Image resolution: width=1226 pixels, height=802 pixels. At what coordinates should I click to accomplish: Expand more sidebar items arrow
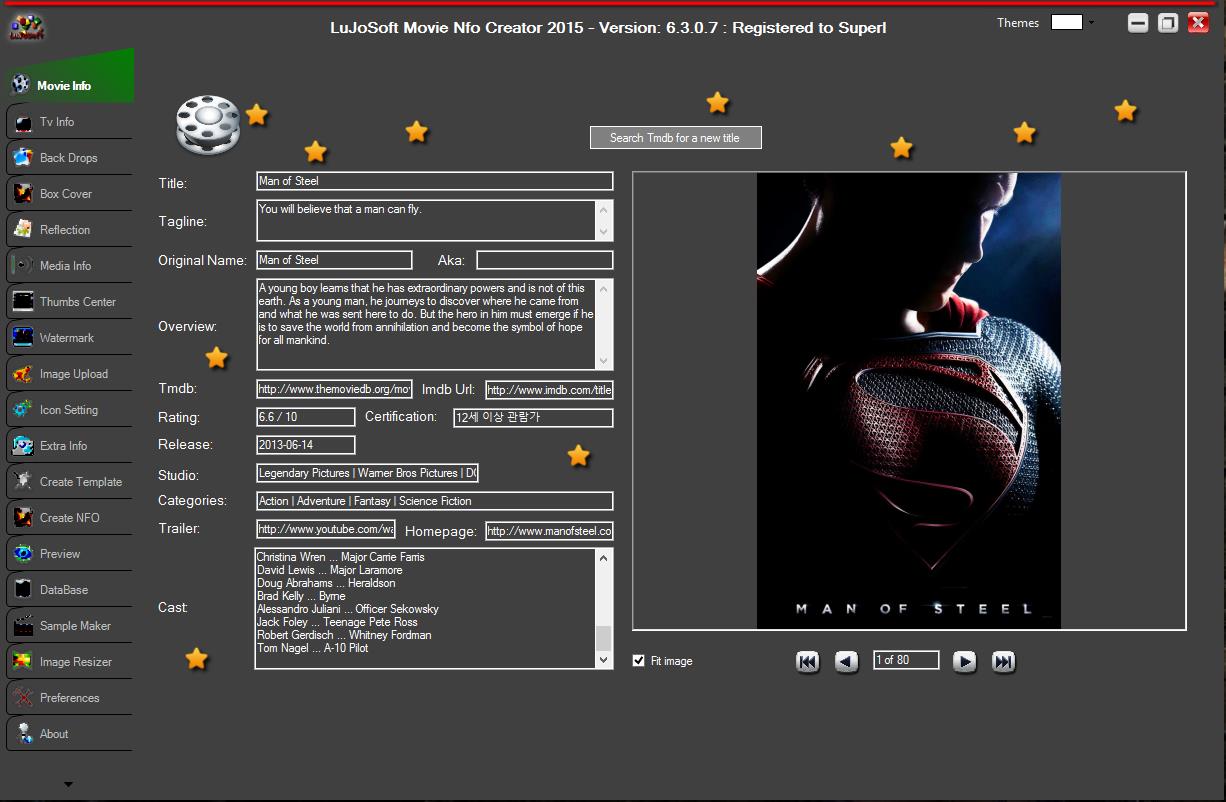click(x=68, y=785)
